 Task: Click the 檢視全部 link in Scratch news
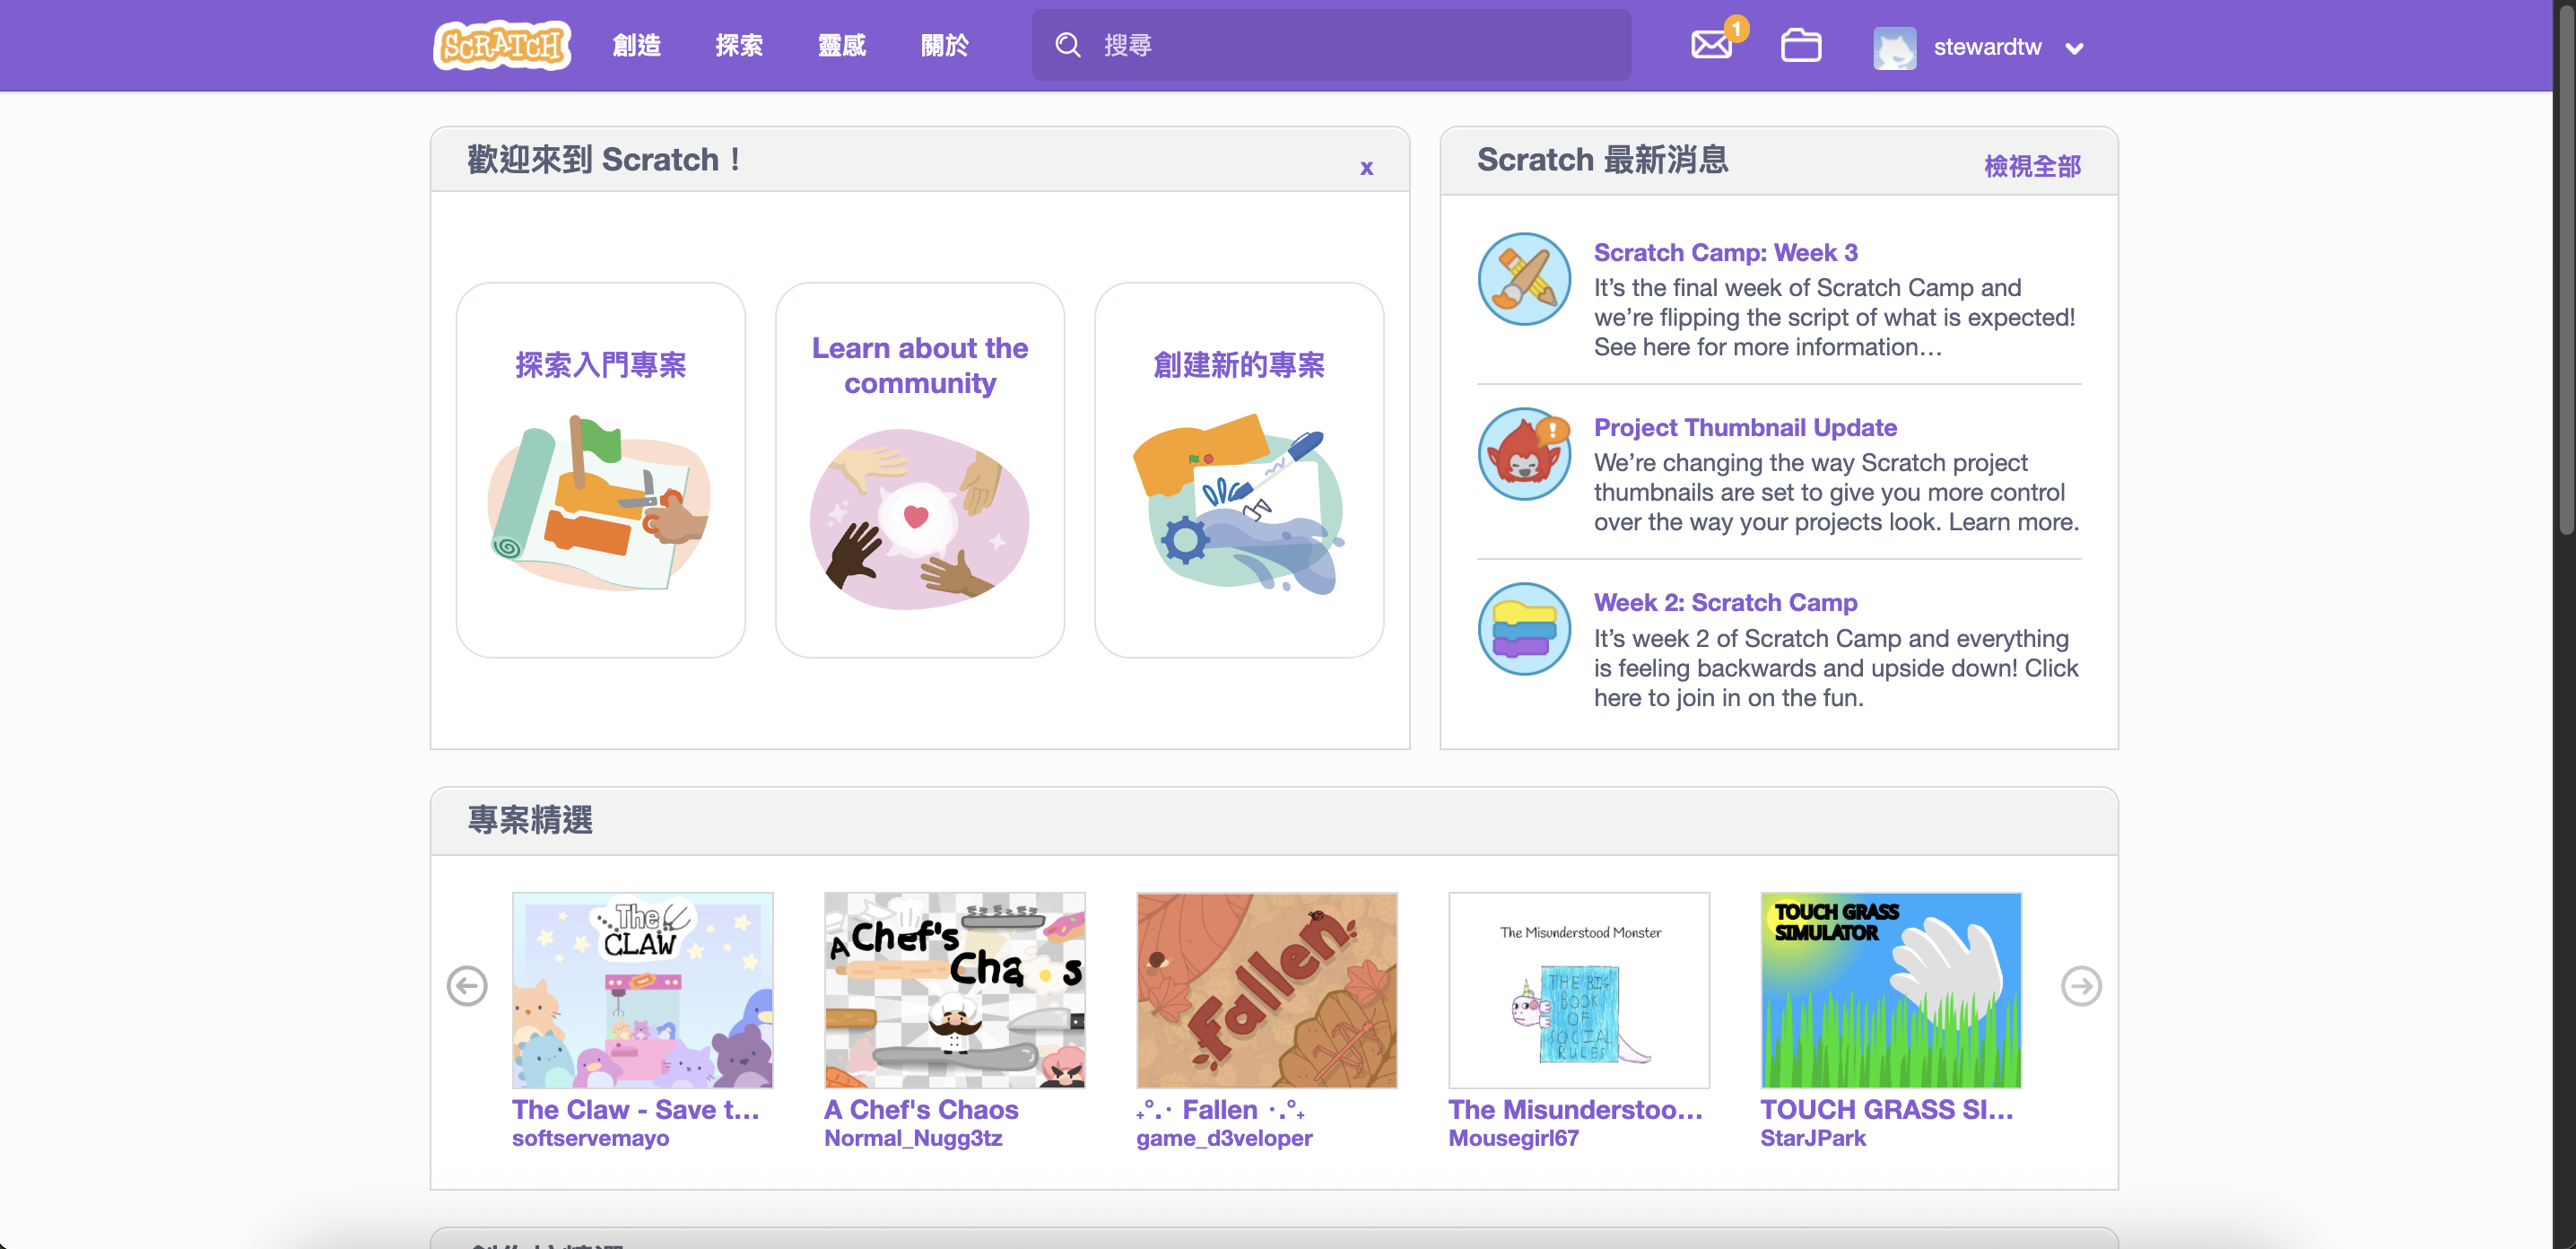(2031, 166)
